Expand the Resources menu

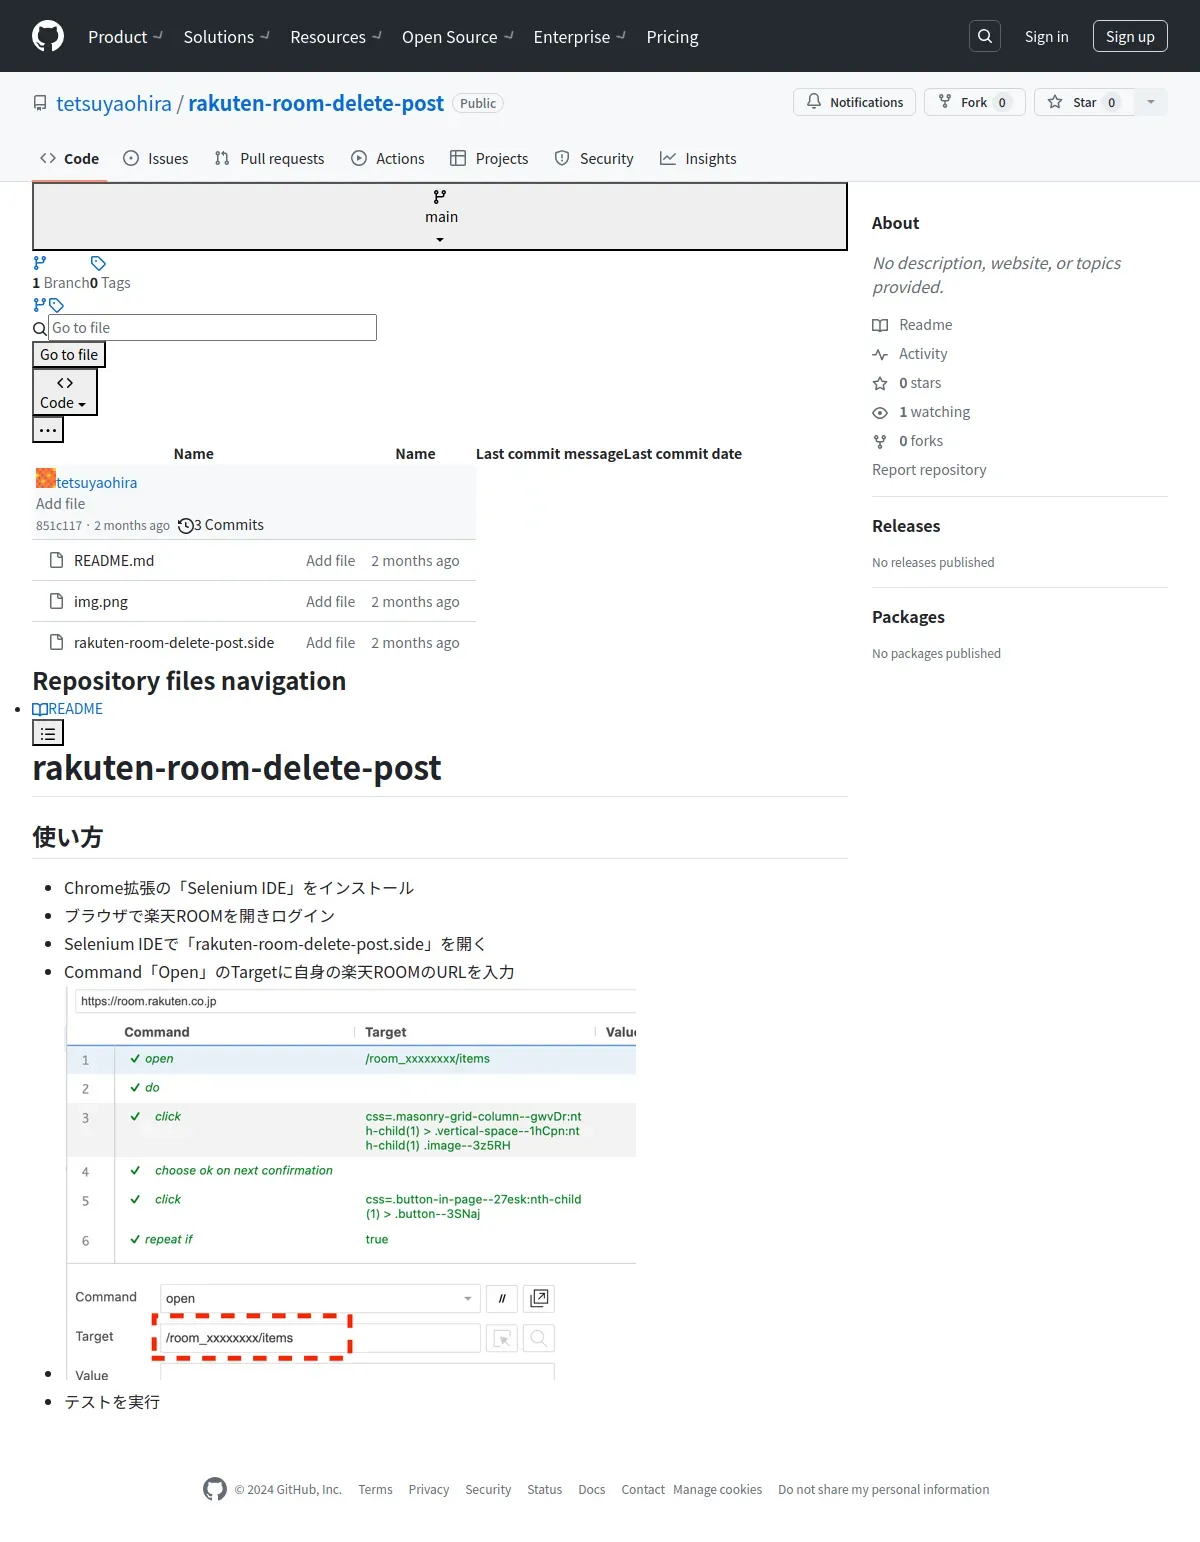click(335, 37)
